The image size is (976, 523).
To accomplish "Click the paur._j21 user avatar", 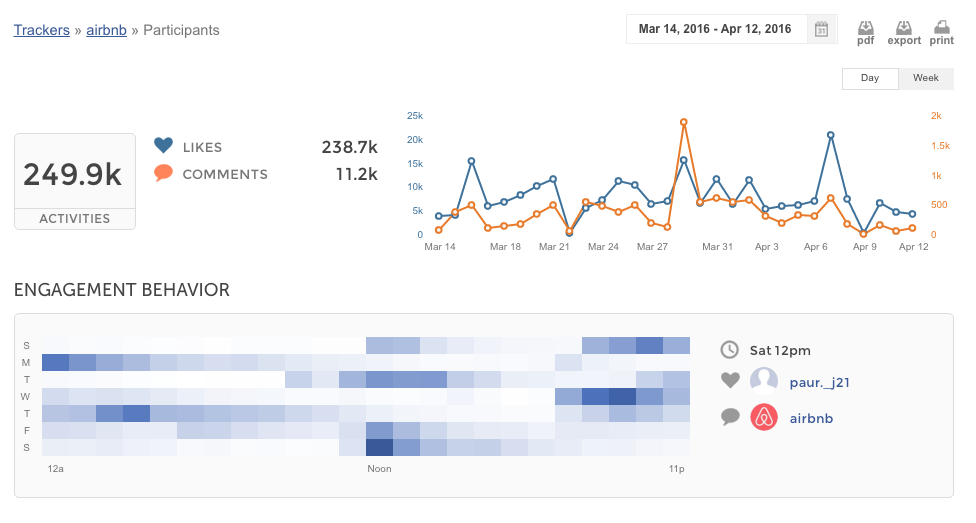I will [x=764, y=380].
